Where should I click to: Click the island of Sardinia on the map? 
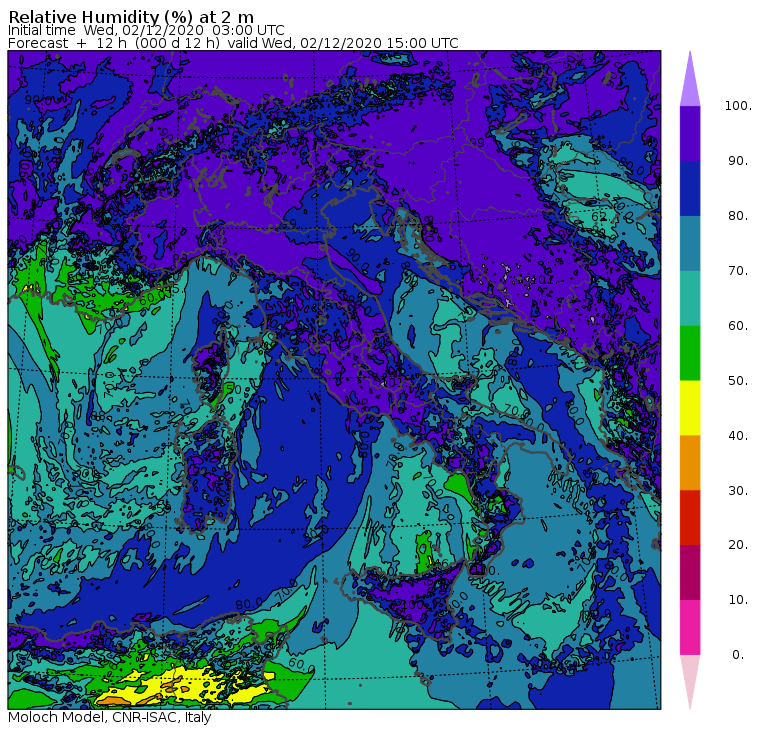point(208,475)
